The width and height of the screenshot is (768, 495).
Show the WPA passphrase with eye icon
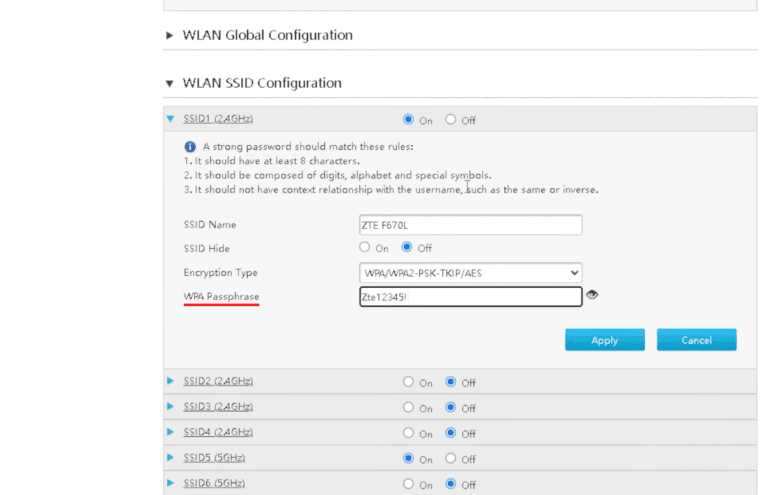592,295
